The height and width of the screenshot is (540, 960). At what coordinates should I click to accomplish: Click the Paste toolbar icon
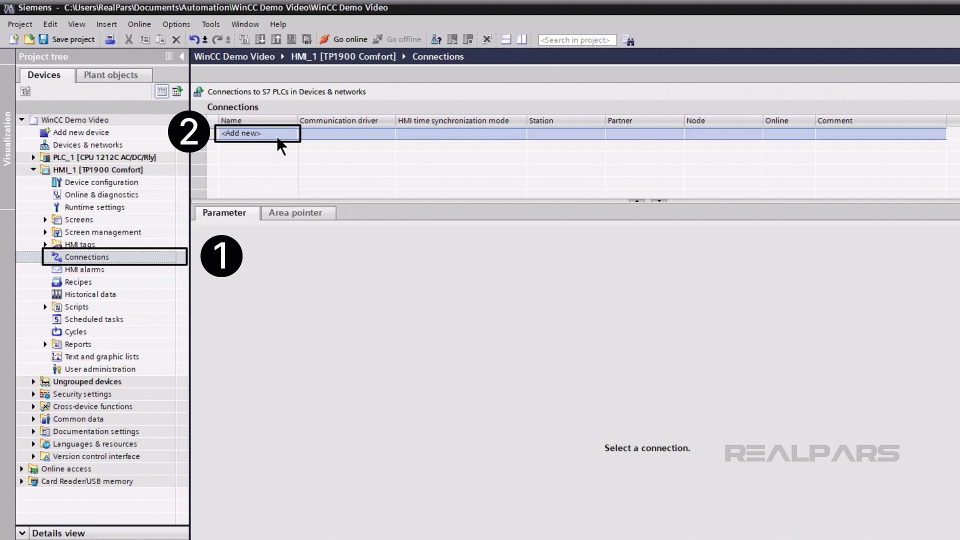click(x=160, y=39)
